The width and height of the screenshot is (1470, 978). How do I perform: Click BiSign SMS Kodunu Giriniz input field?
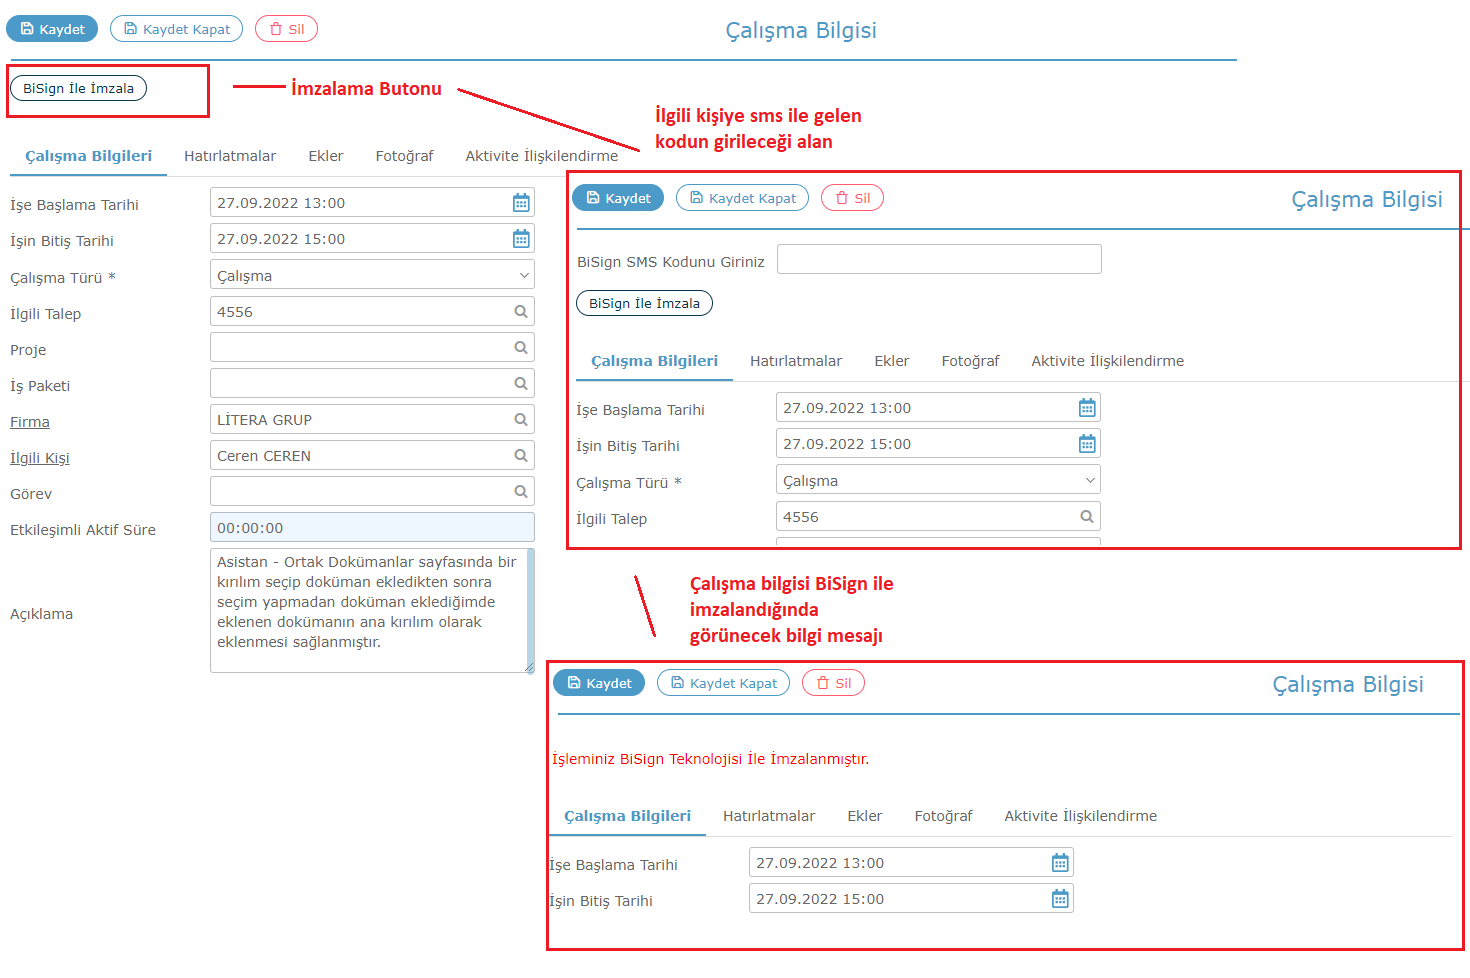click(939, 259)
